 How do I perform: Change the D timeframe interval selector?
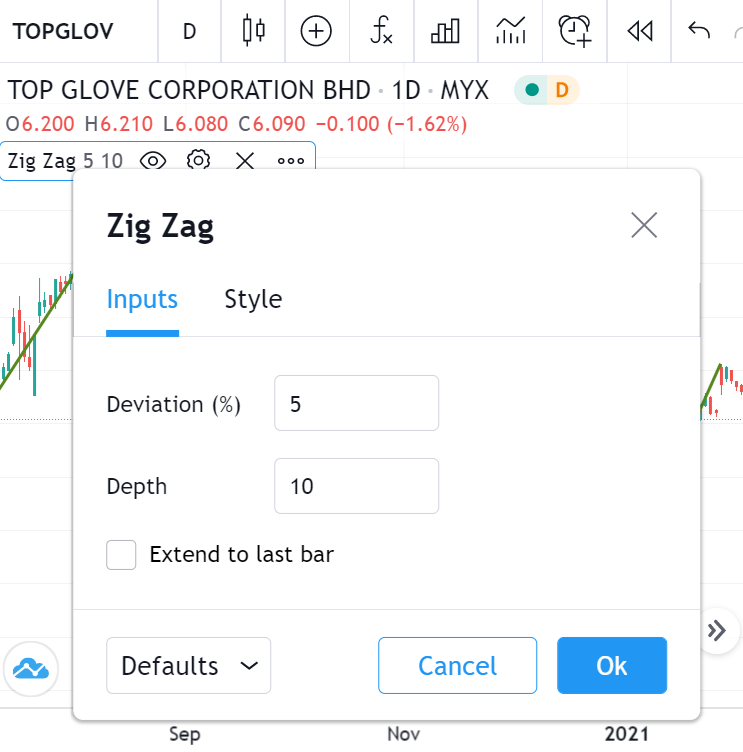(x=189, y=31)
